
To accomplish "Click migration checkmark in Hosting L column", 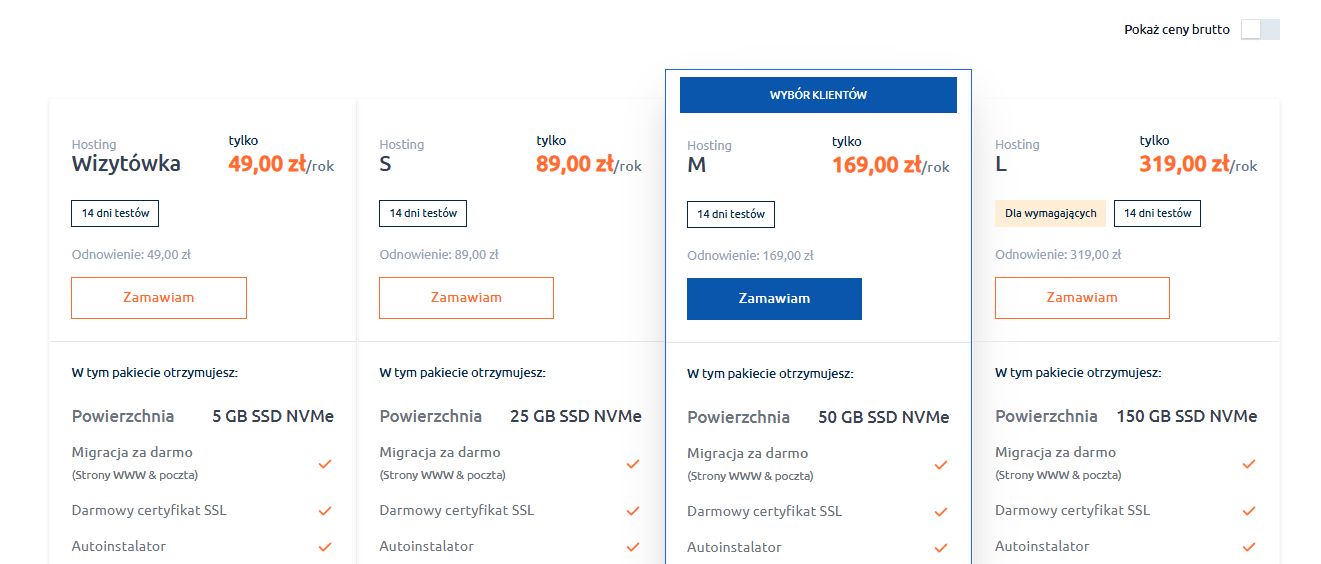I will click(x=1249, y=464).
